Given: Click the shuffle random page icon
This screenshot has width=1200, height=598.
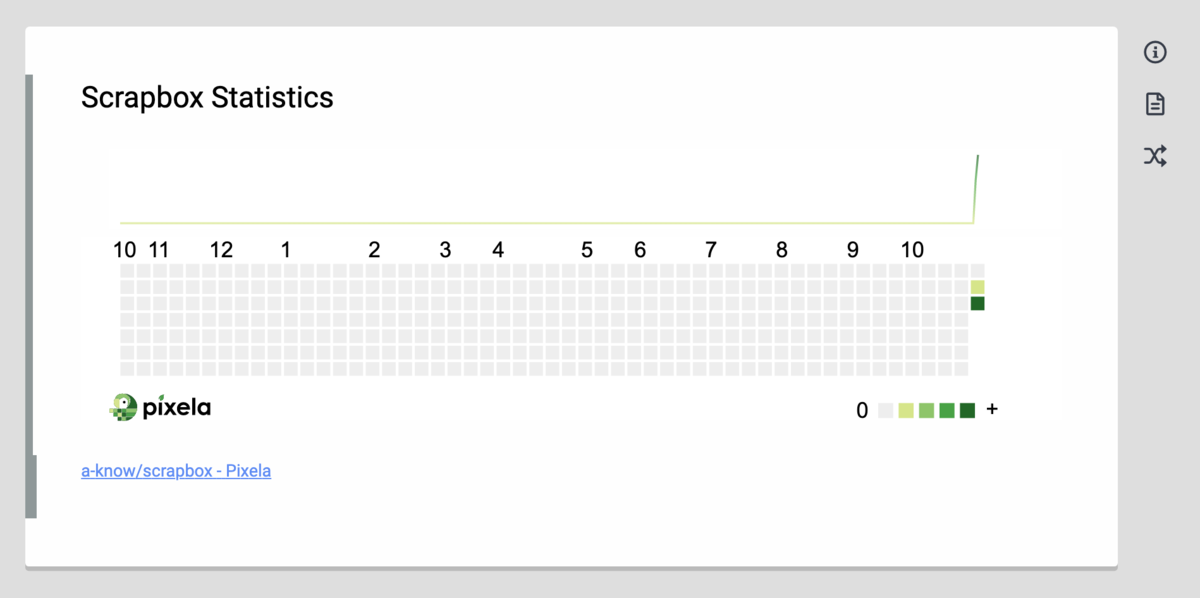Looking at the screenshot, I should click(x=1155, y=156).
